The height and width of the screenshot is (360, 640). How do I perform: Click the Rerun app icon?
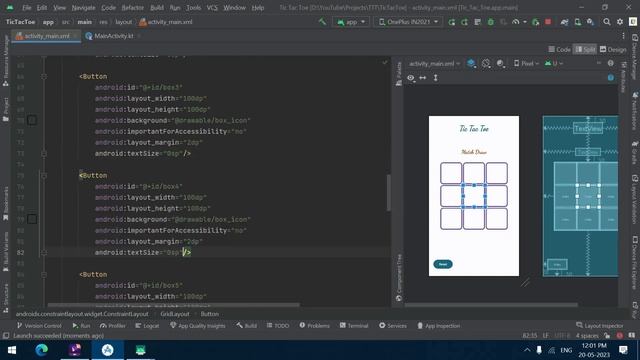coord(452,22)
